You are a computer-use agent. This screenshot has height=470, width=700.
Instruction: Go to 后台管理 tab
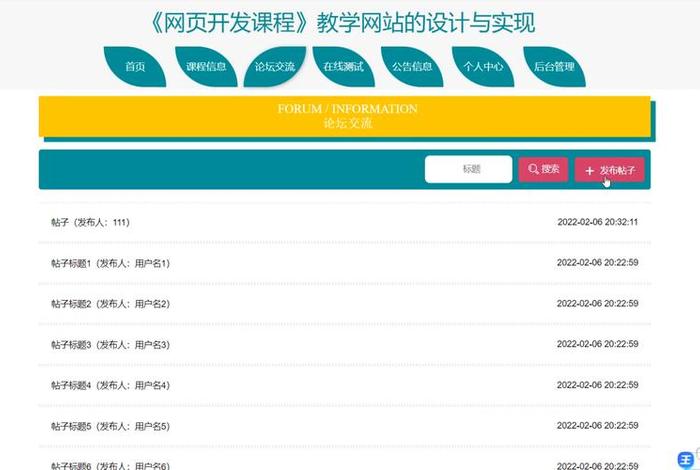coord(554,67)
